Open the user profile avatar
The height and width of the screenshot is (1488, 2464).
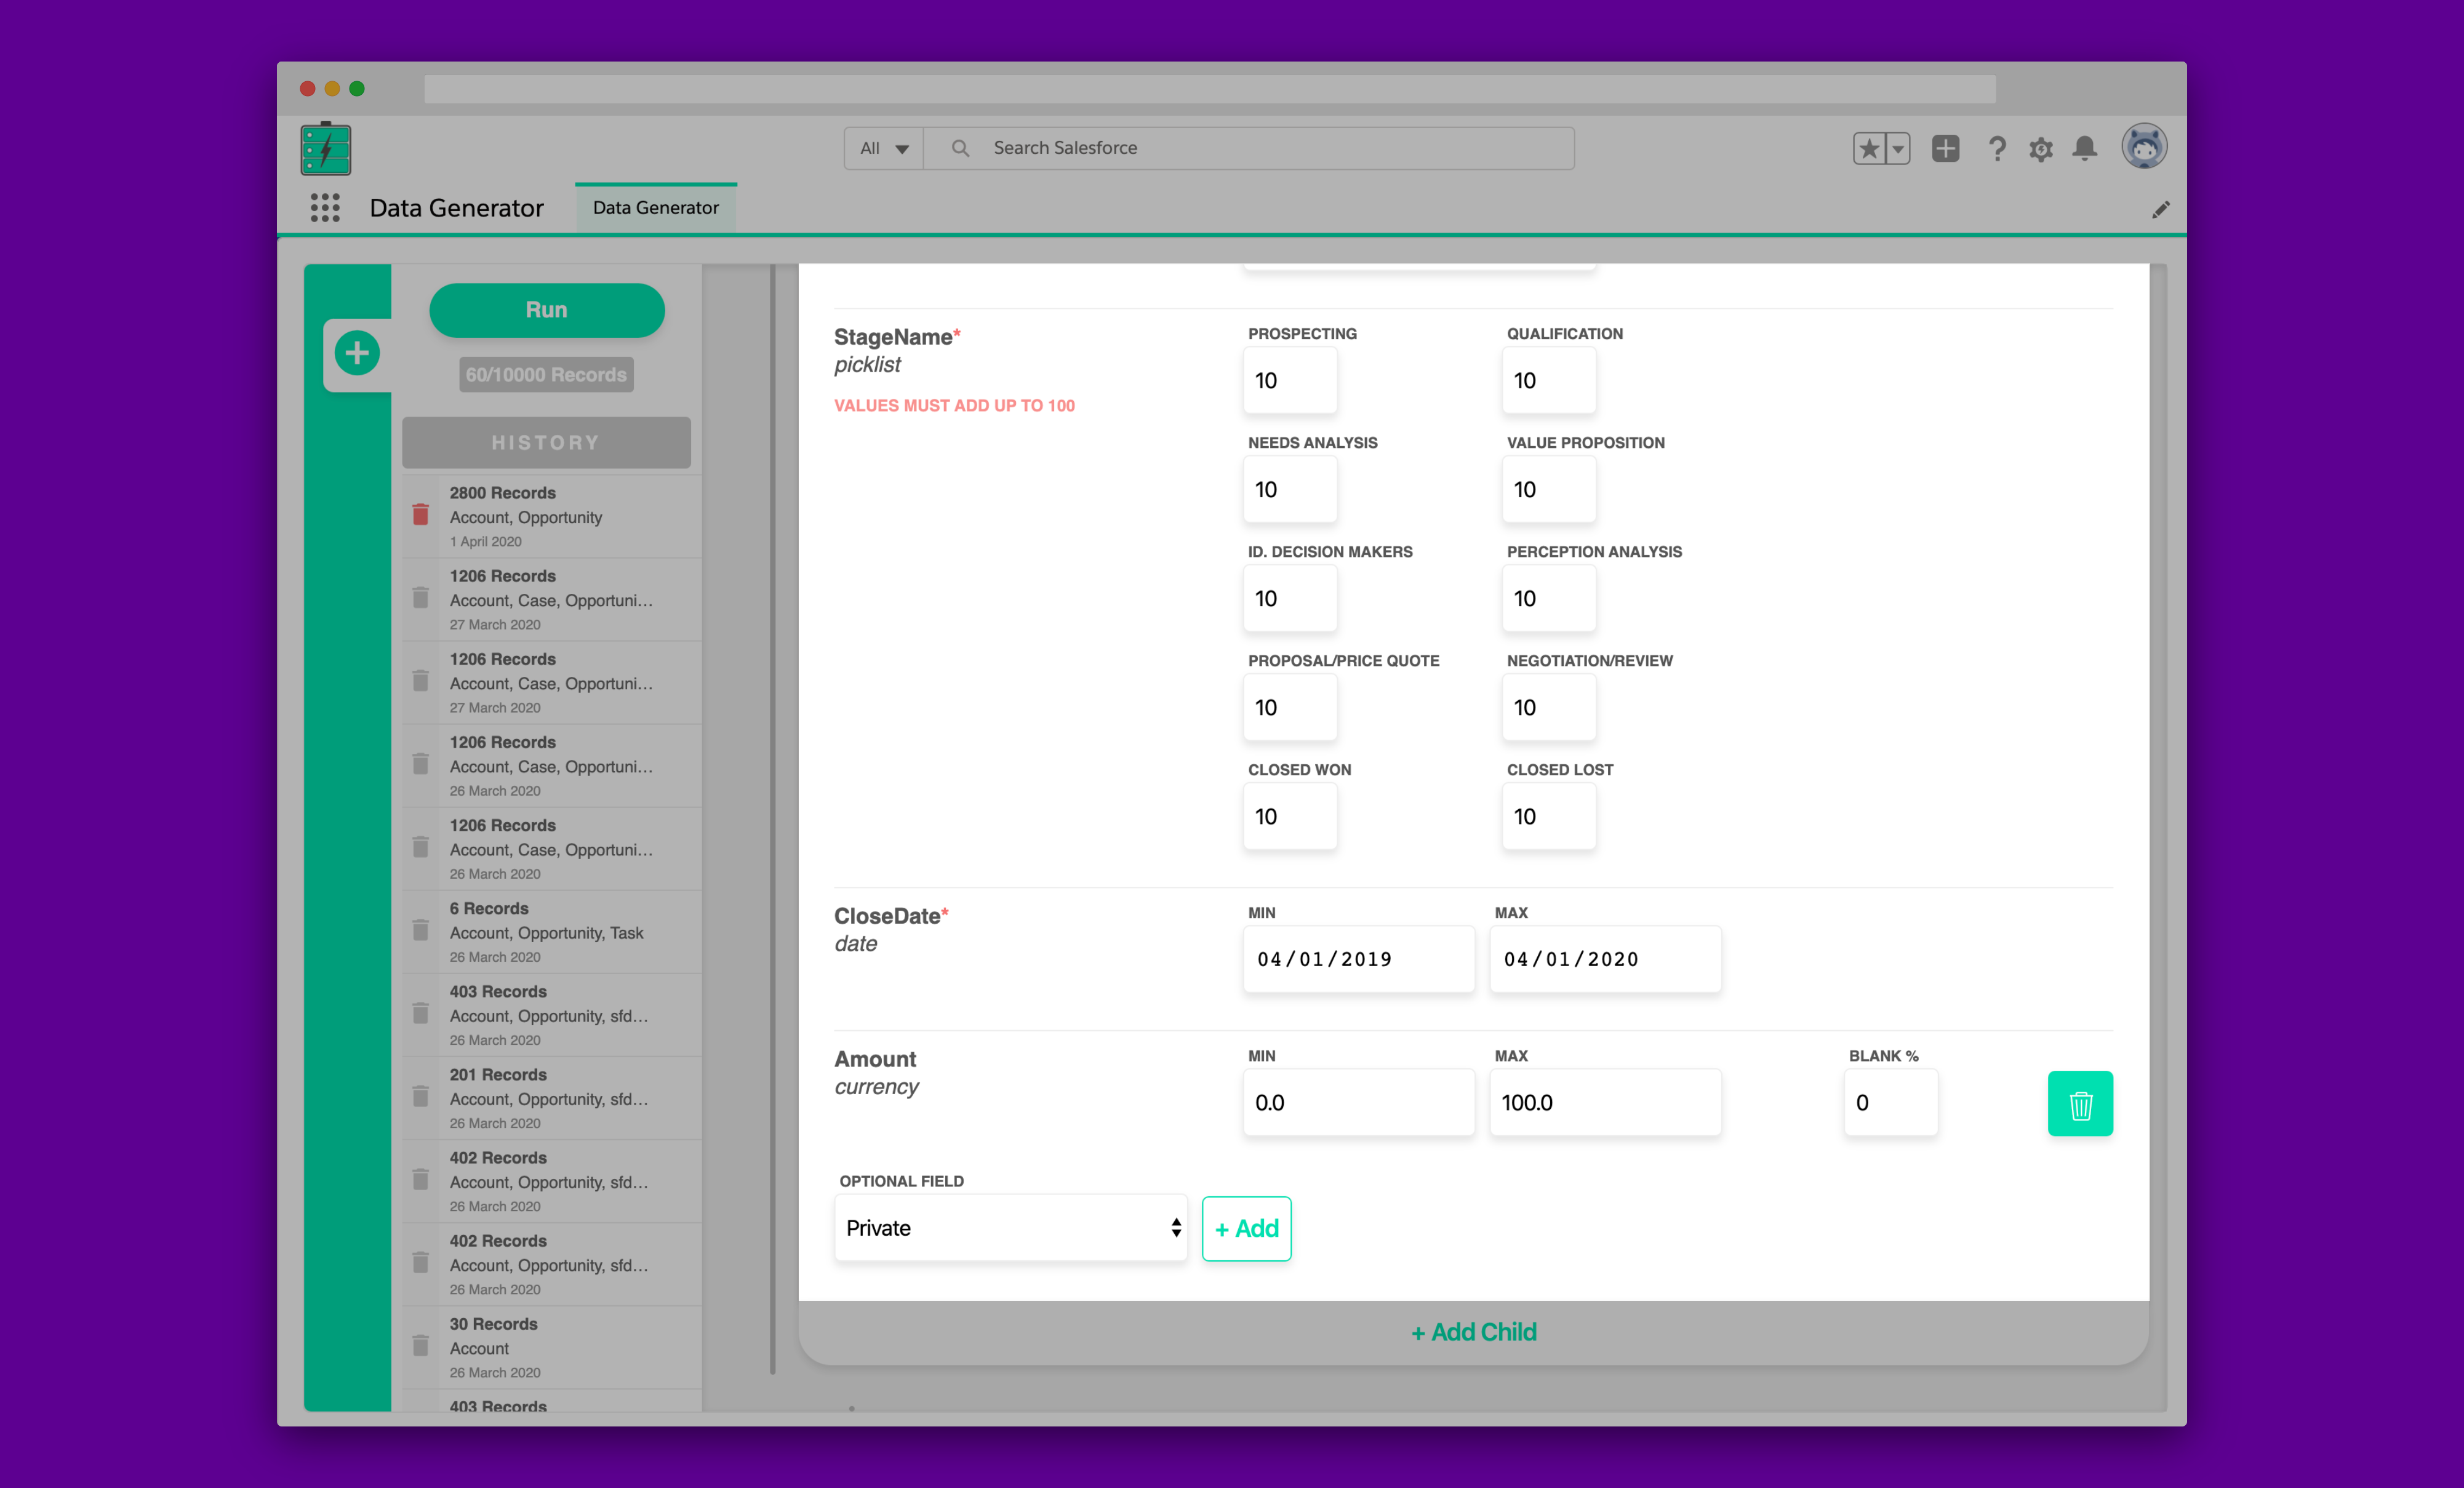tap(2143, 147)
